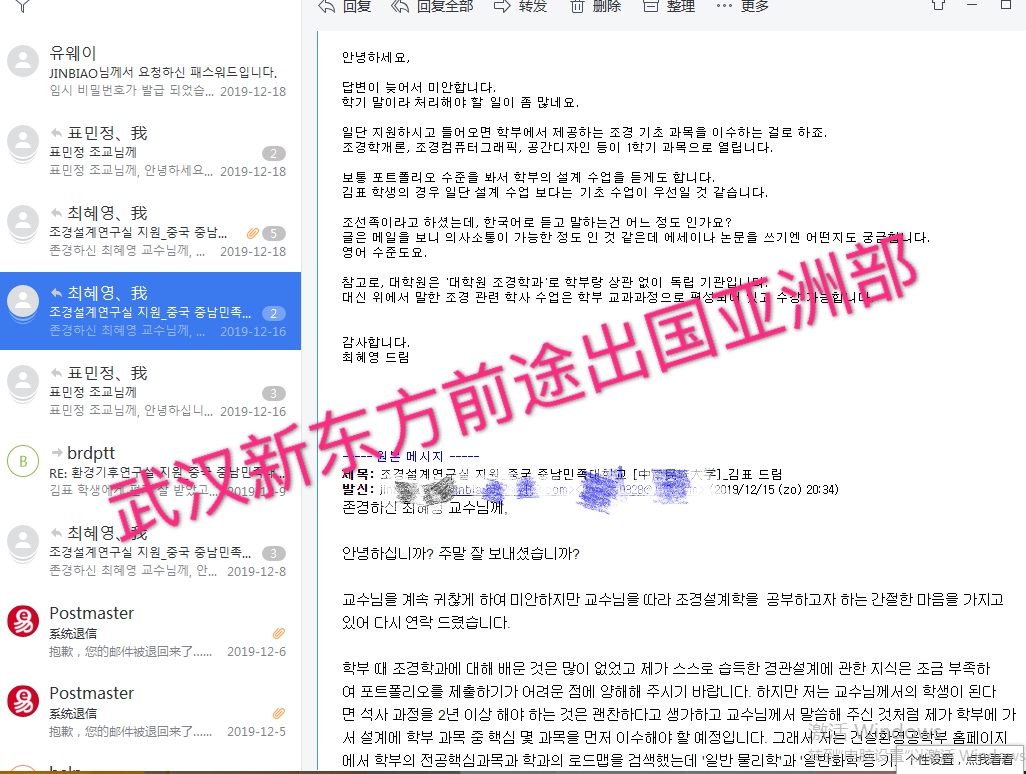Click the green B avatar of brdptt
1026x774 pixels.
pyautogui.click(x=23, y=461)
